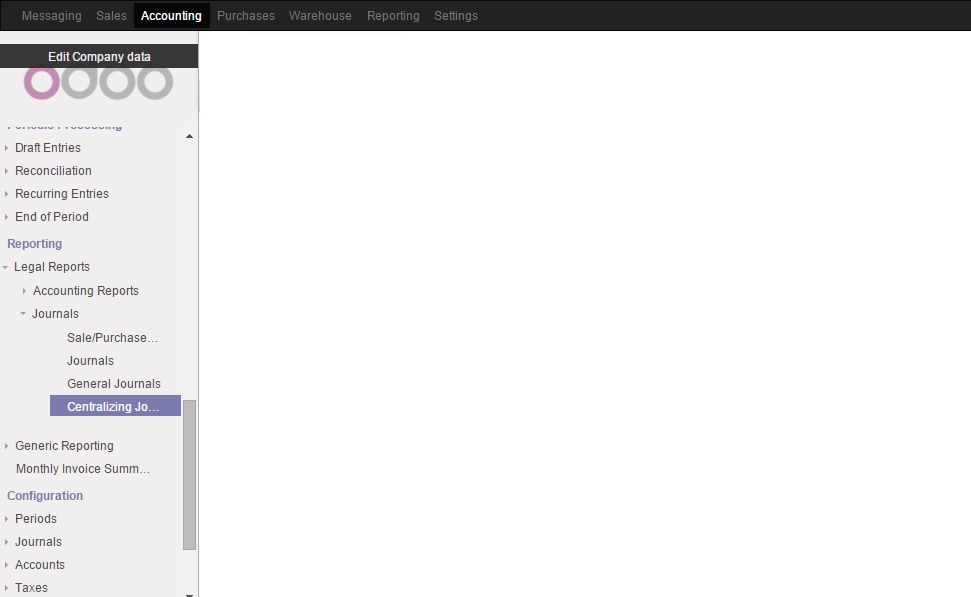Collapse the Legal Reports tree
This screenshot has height=597, width=971.
[6, 267]
